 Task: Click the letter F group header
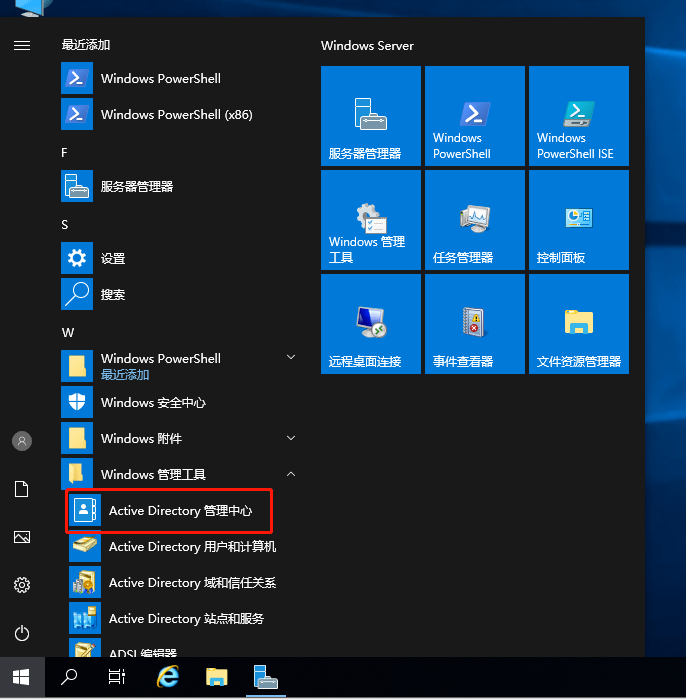(64, 153)
